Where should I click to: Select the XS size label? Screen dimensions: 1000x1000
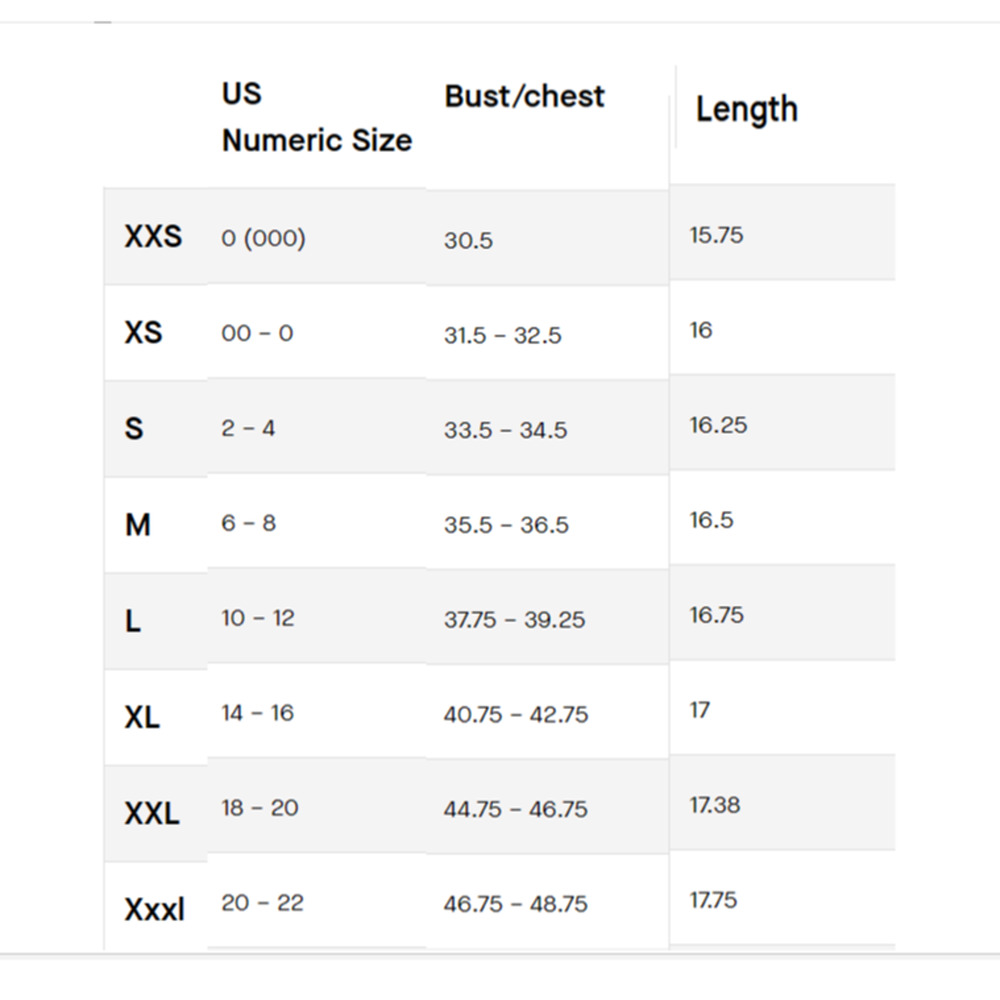(x=143, y=333)
